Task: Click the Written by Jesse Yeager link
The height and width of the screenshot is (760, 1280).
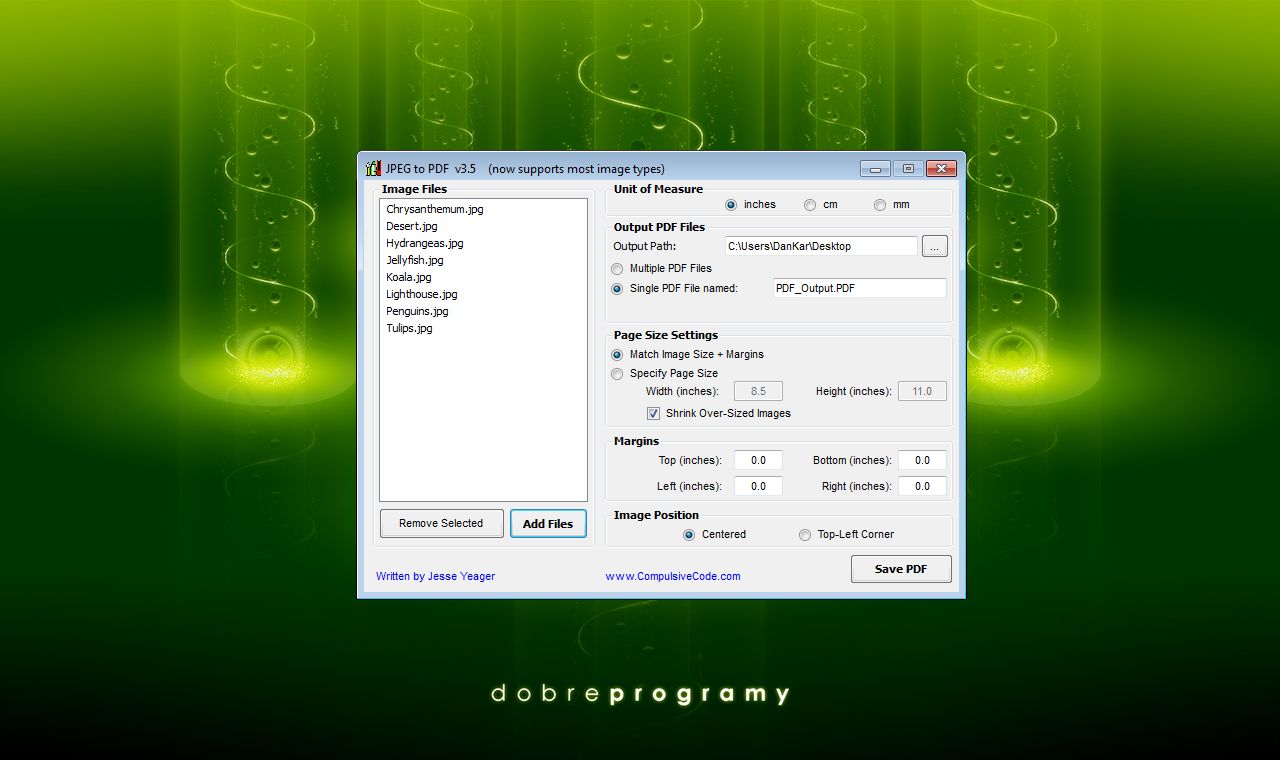Action: pyautogui.click(x=435, y=576)
